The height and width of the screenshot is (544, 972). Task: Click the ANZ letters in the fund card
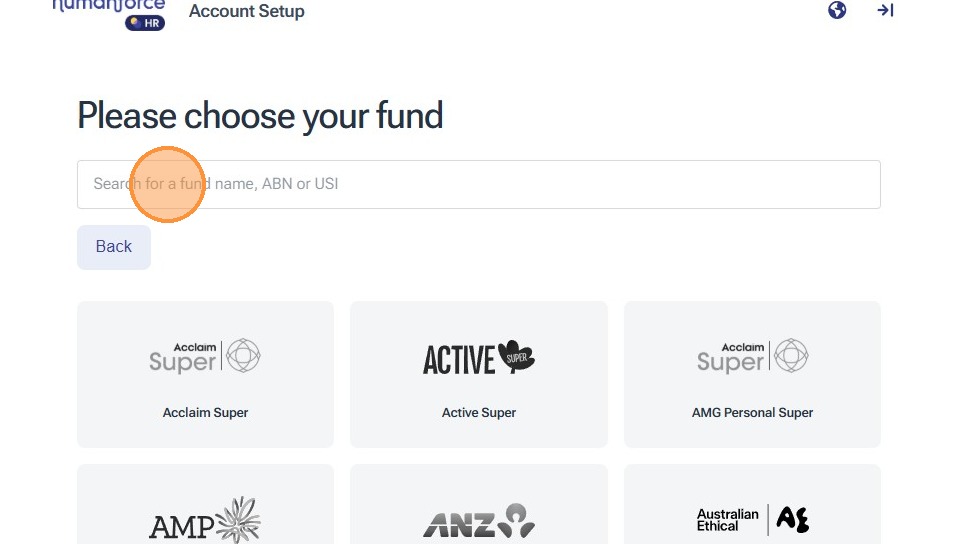459,525
